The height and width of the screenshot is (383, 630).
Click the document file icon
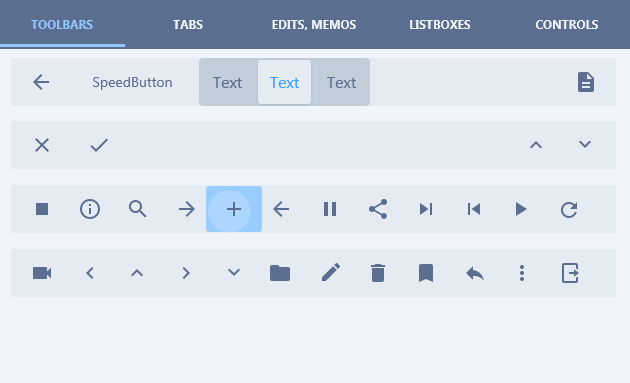[586, 82]
